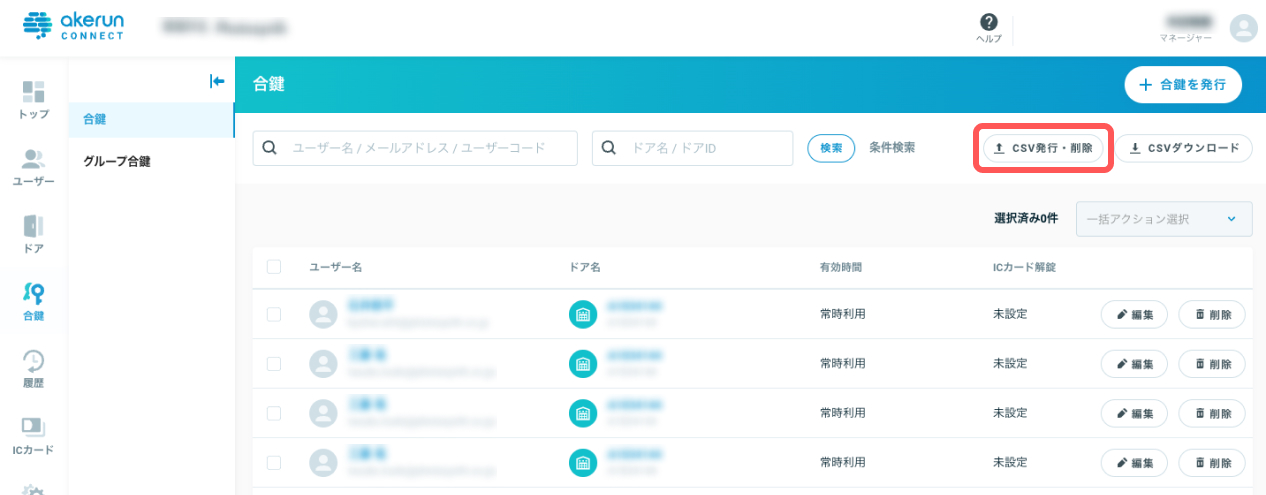Click third row door building icon
1266x495 pixels.
pos(583,413)
